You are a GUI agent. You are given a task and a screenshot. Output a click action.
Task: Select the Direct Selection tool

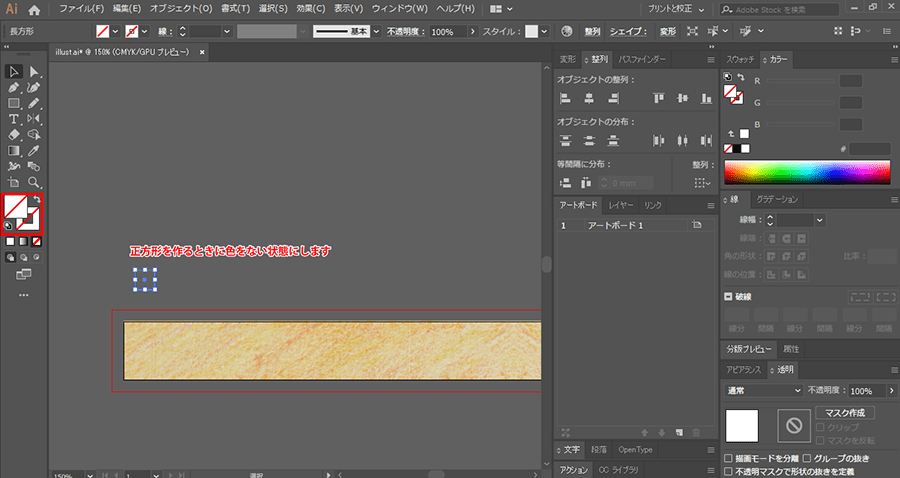coord(34,72)
